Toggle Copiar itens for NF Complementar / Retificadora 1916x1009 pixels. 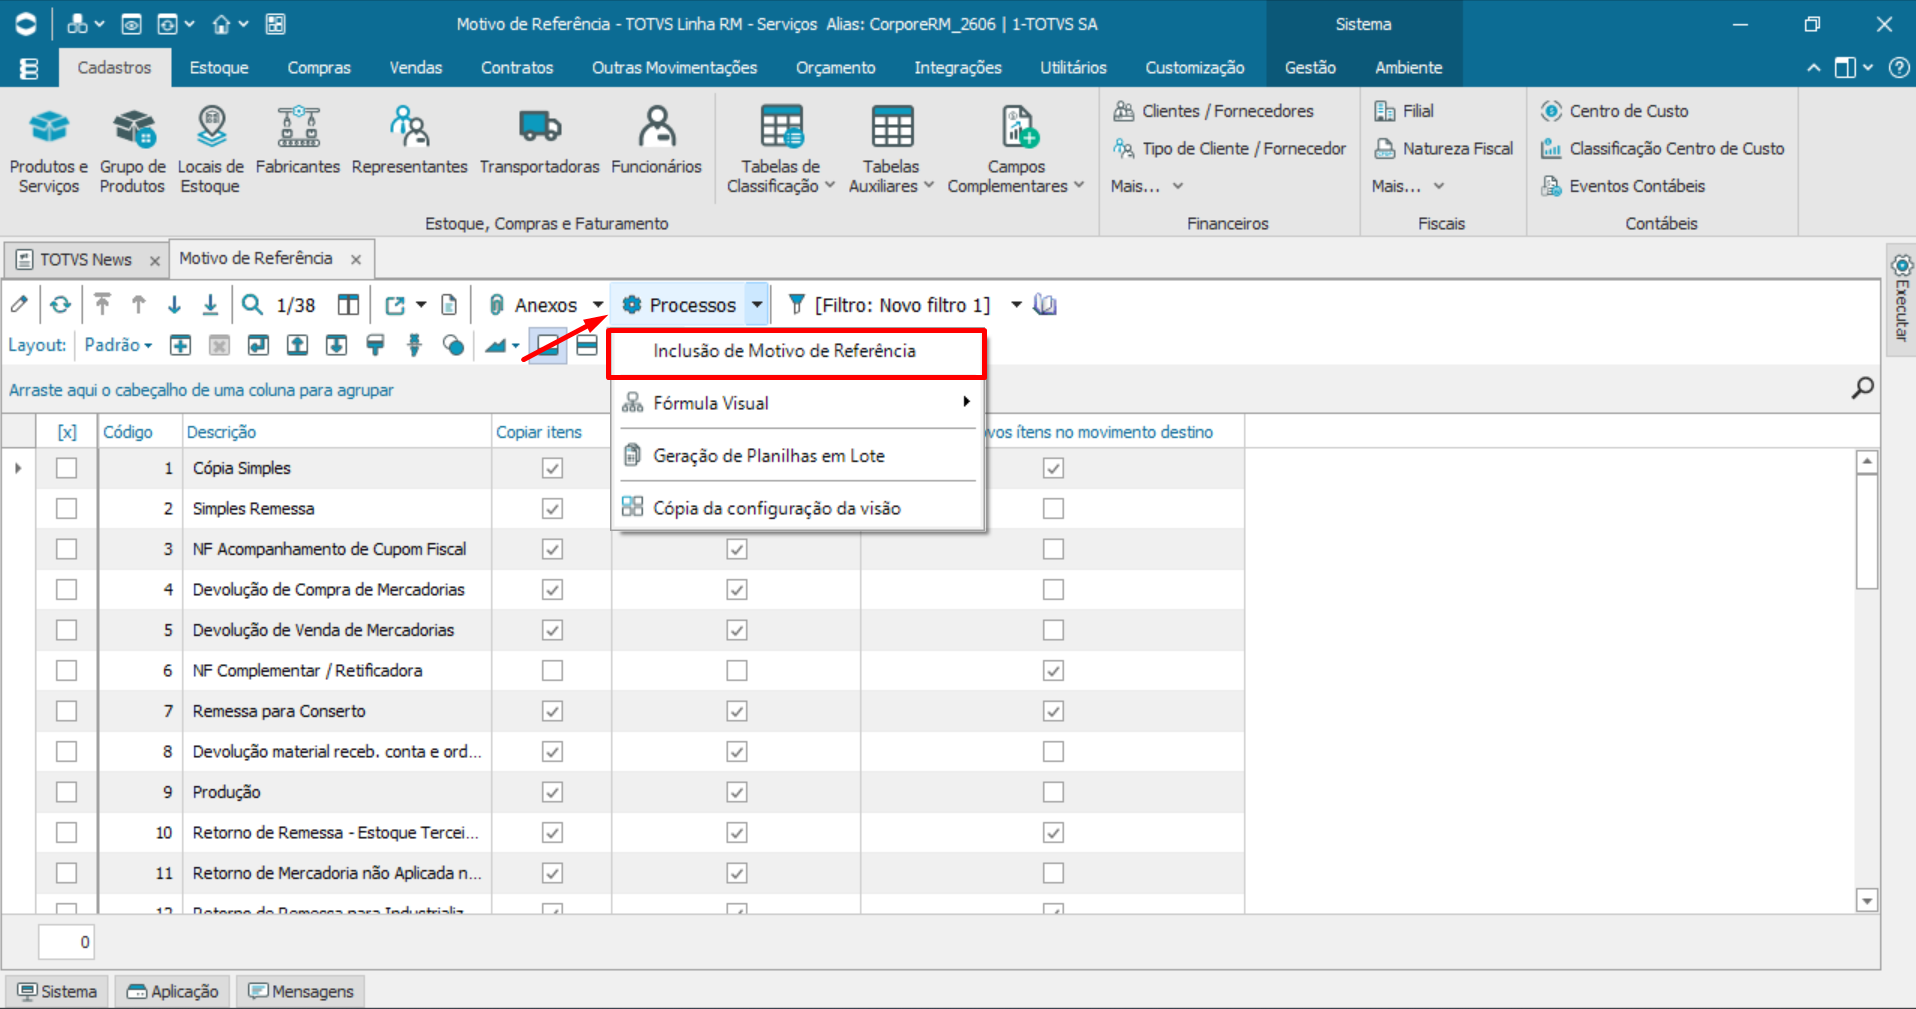[552, 671]
